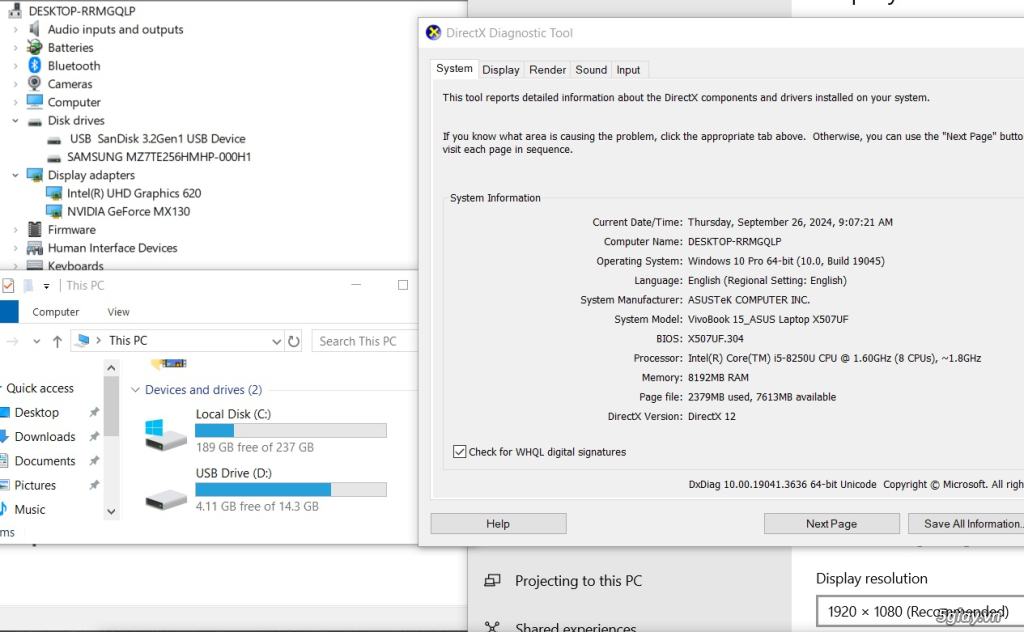Expand the Firmware node

pyautogui.click(x=16, y=230)
